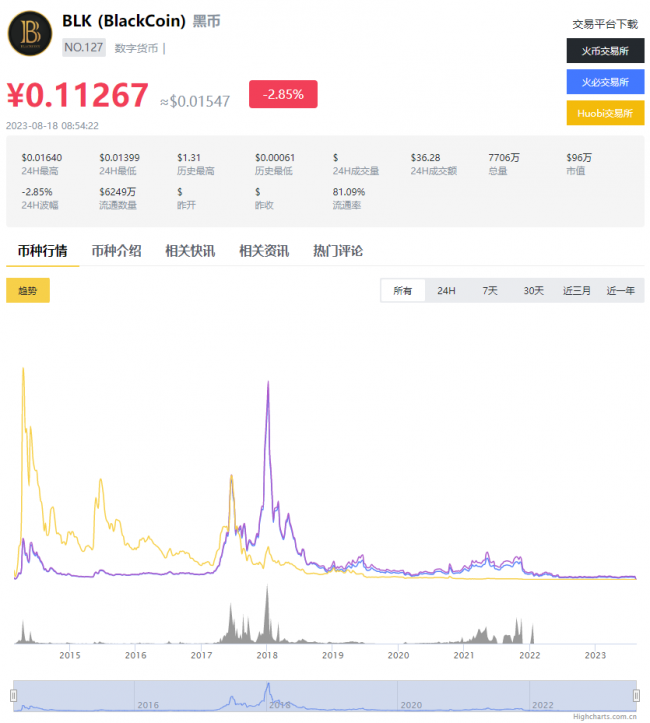Click the 81.09% 流通率 value
This screenshot has width=650, height=723.
[349, 192]
